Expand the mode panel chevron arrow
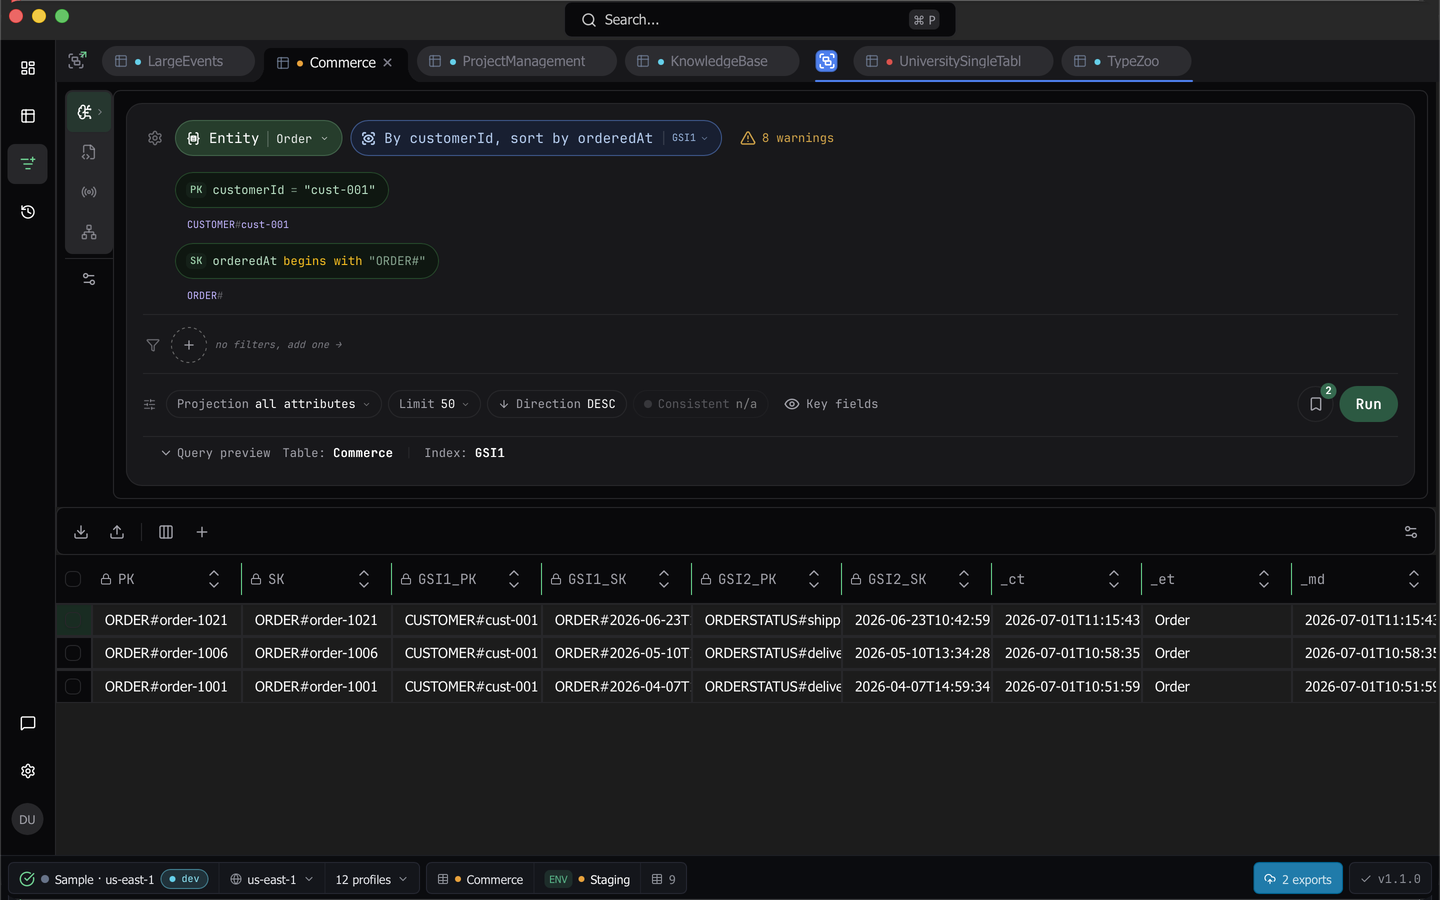Viewport: 1440px width, 900px height. (100, 112)
